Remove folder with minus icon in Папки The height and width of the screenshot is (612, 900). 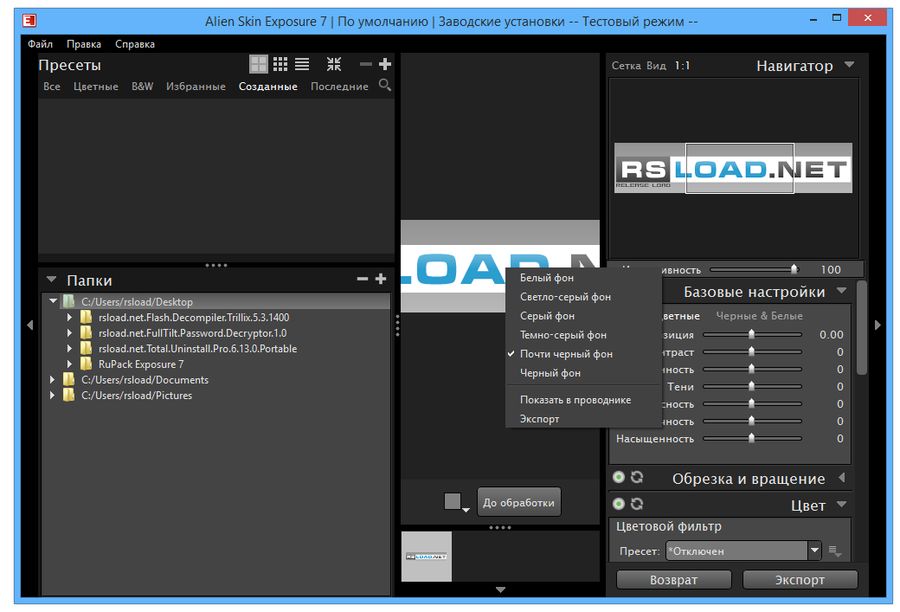point(362,279)
